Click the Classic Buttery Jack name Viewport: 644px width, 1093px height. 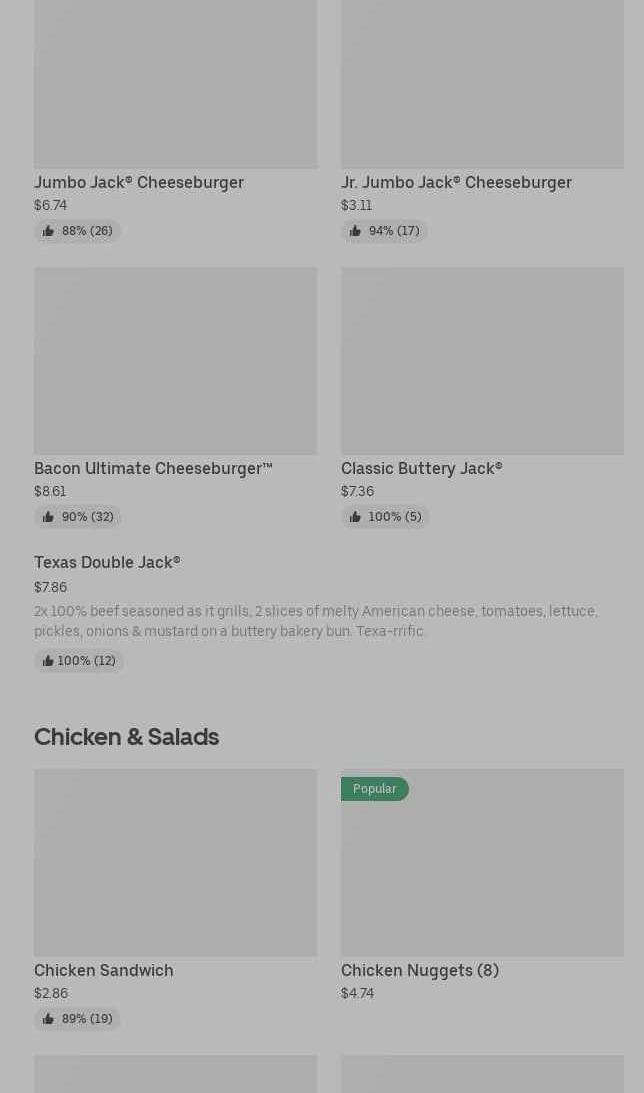coord(421,468)
